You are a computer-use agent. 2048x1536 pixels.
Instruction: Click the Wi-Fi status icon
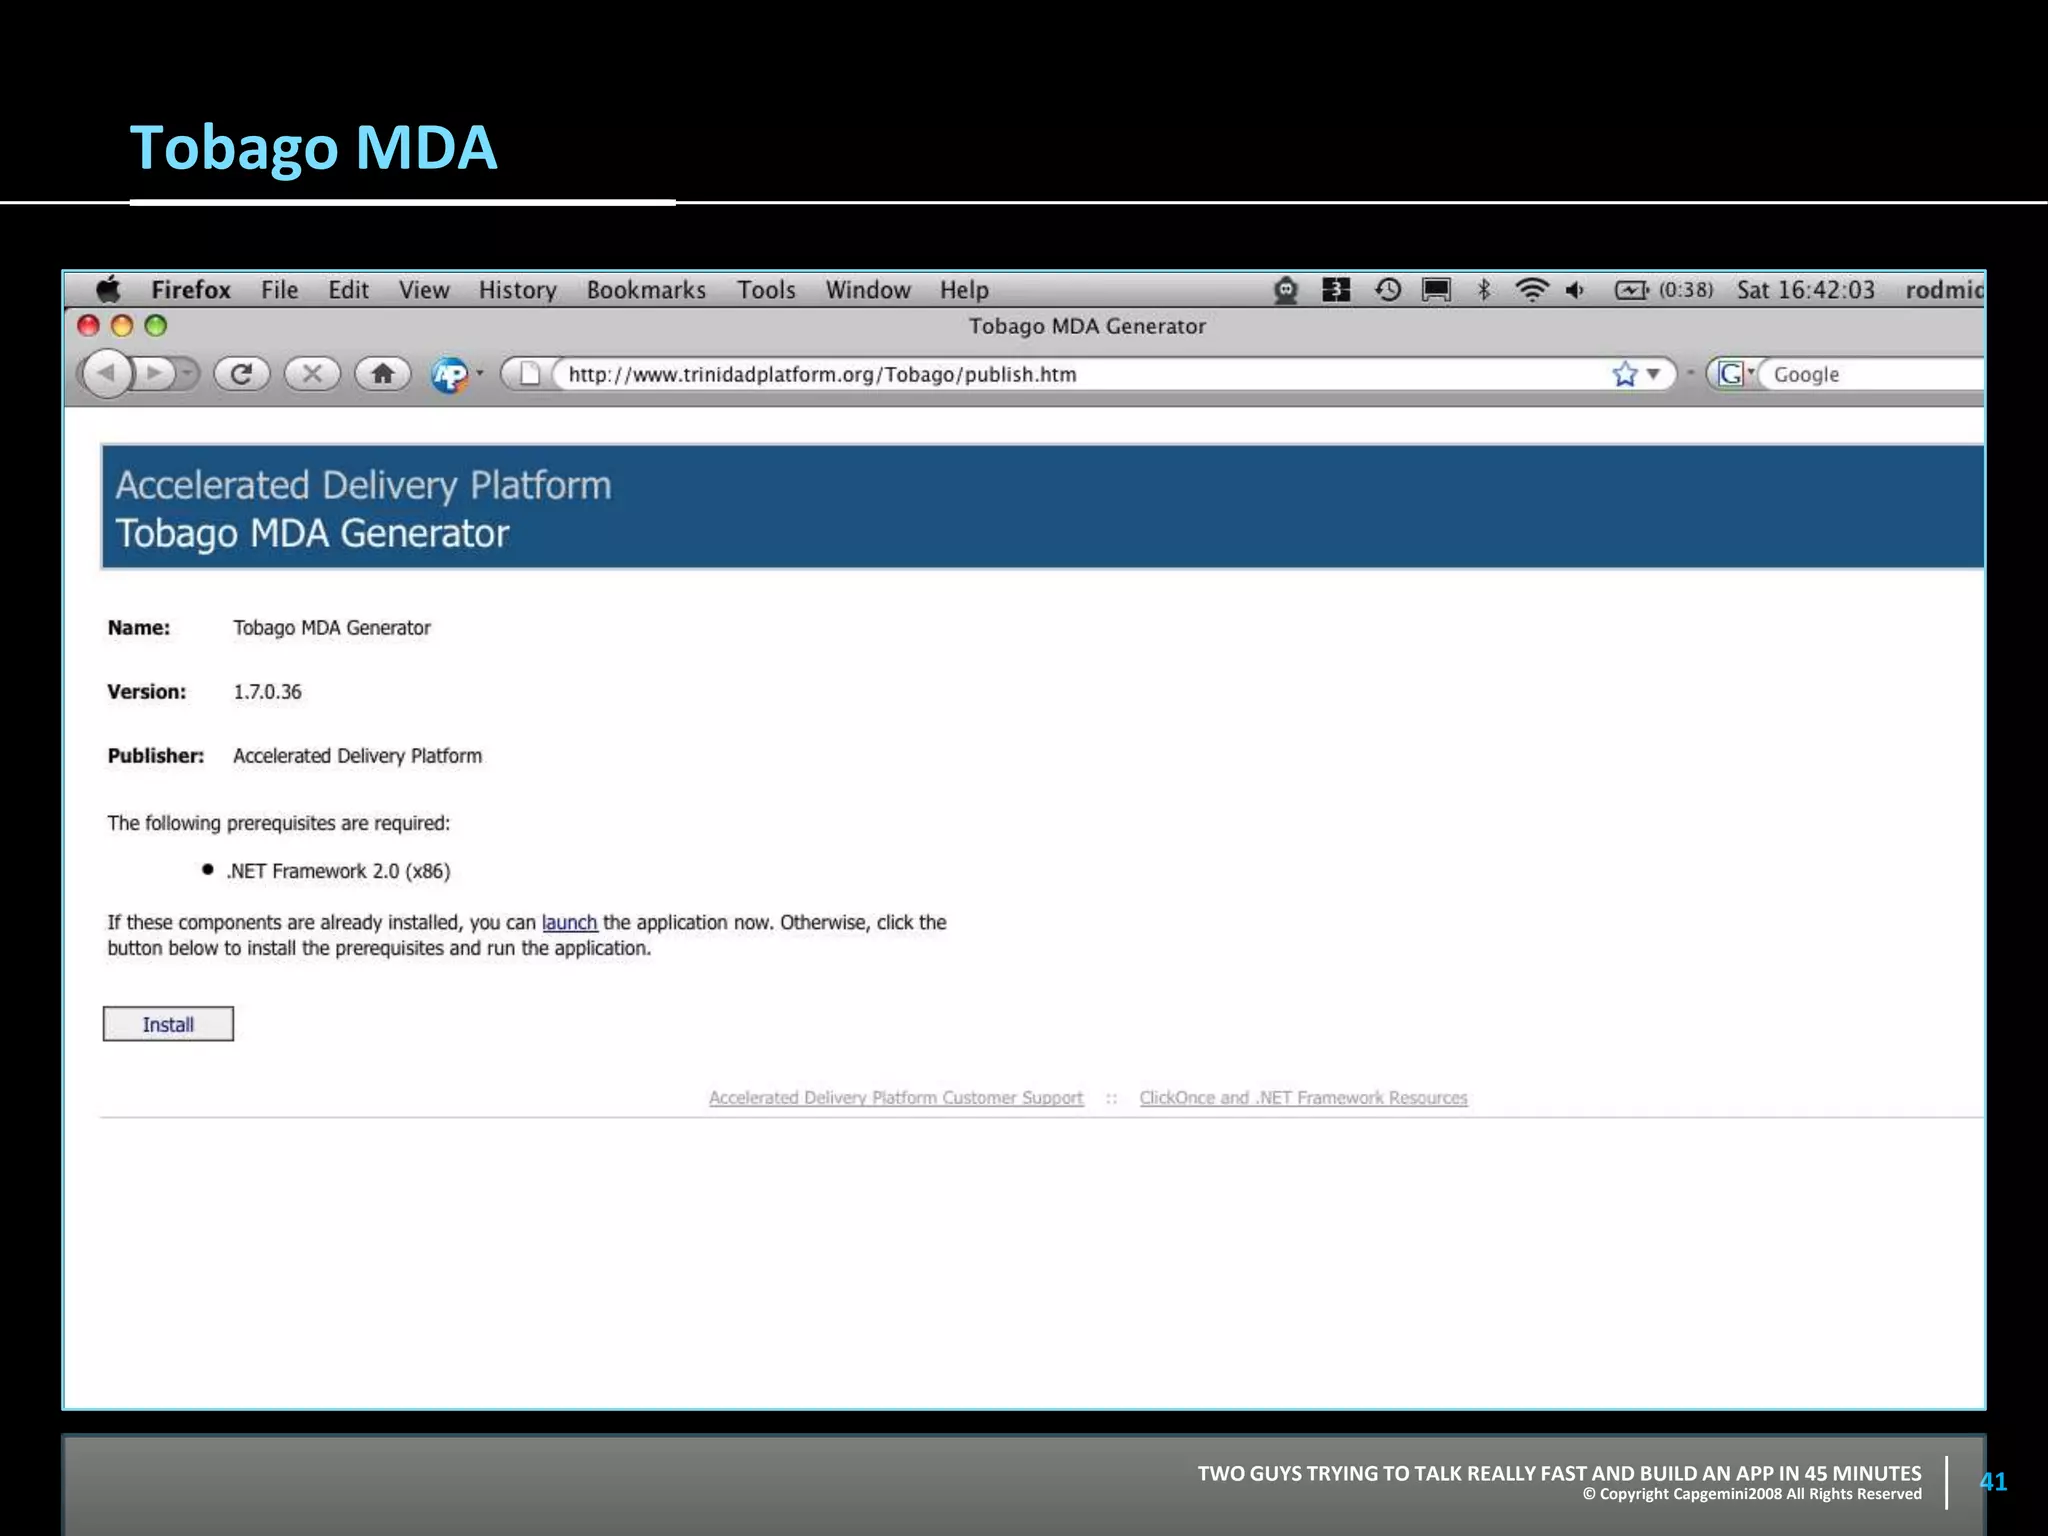coord(1531,290)
